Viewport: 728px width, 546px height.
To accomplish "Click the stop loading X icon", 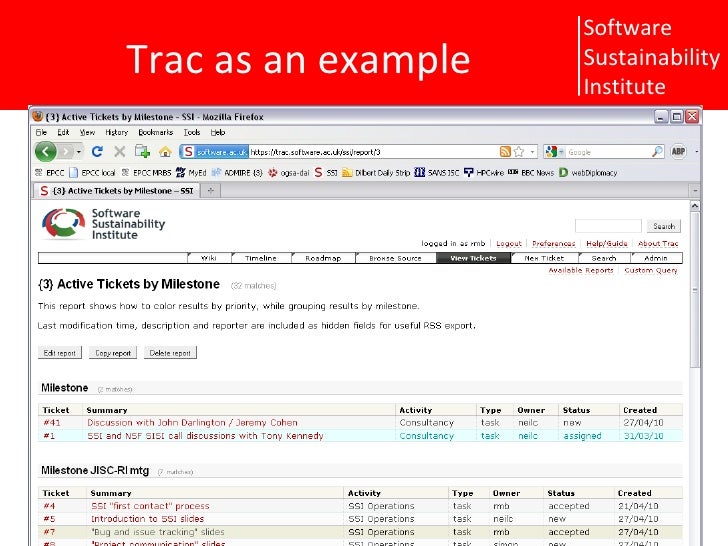I will [120, 151].
